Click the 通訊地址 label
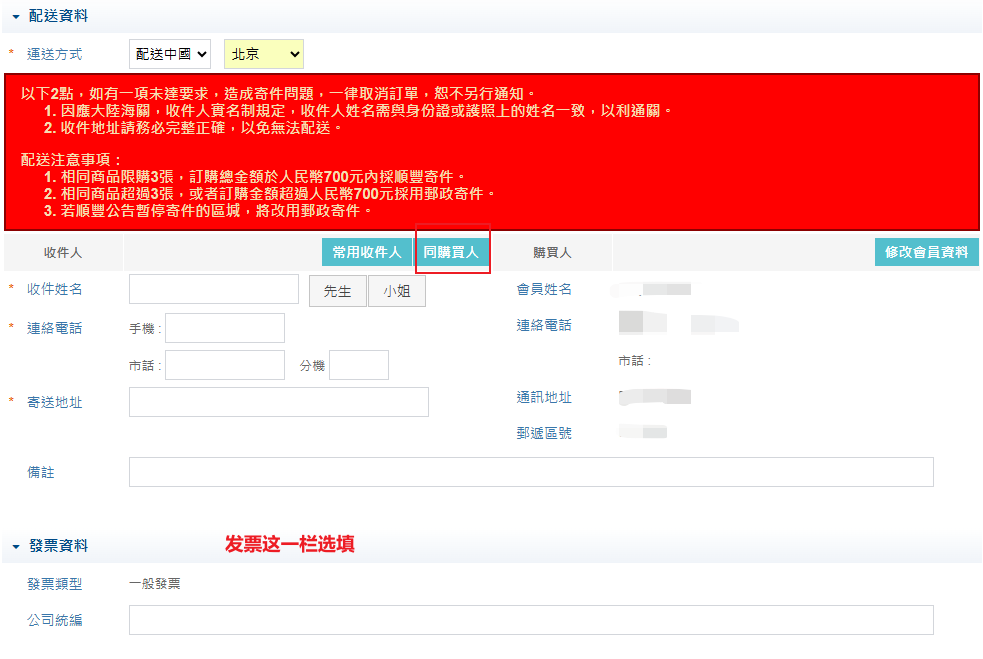 (544, 398)
